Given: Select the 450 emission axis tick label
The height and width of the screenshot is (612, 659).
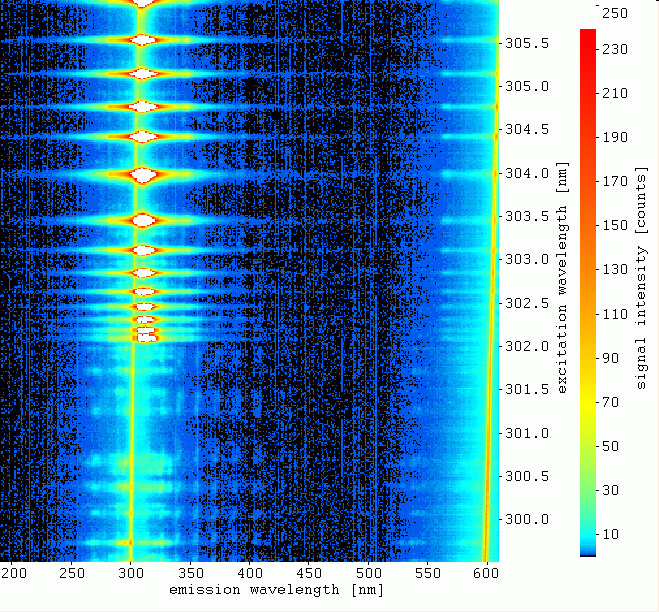Looking at the screenshot, I should [309, 573].
